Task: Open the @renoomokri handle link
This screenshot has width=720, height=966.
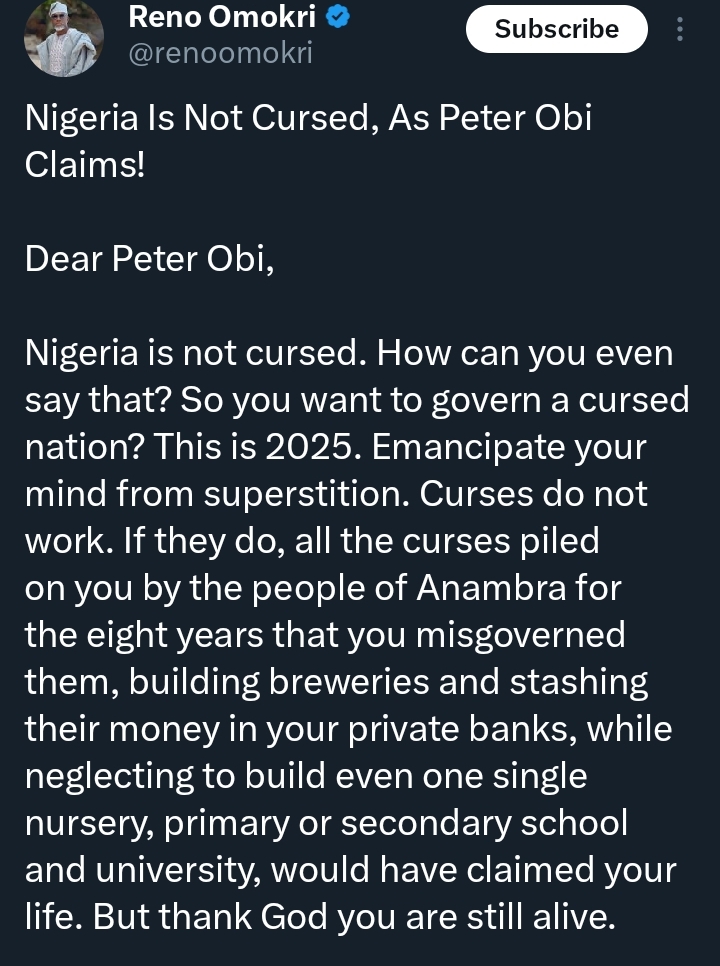Action: click(220, 52)
